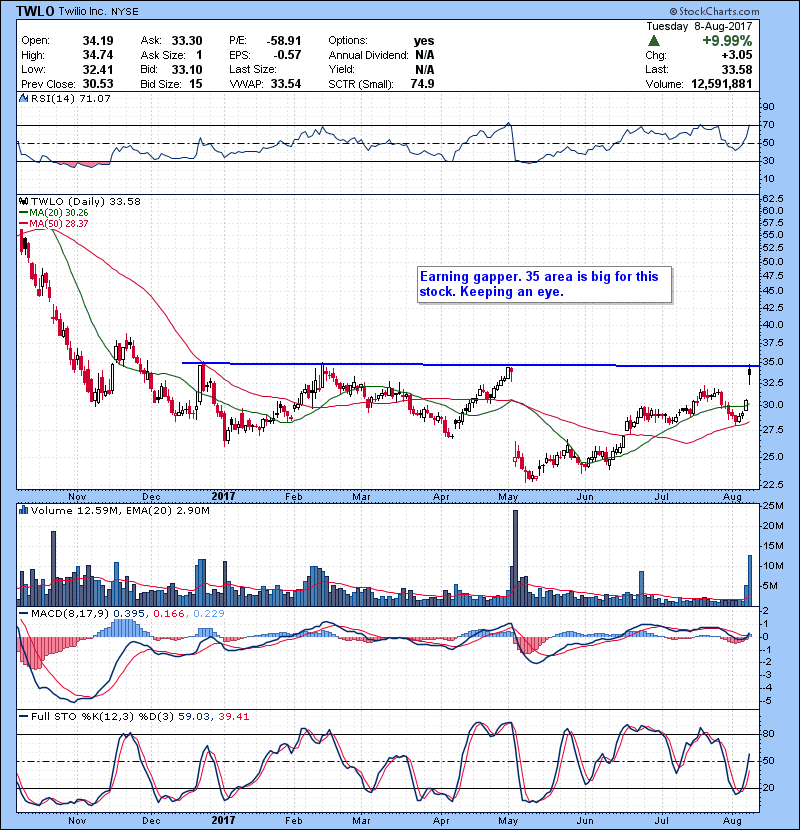Image resolution: width=800 pixels, height=830 pixels.
Task: Click the Open value 34.19
Action: (98, 41)
